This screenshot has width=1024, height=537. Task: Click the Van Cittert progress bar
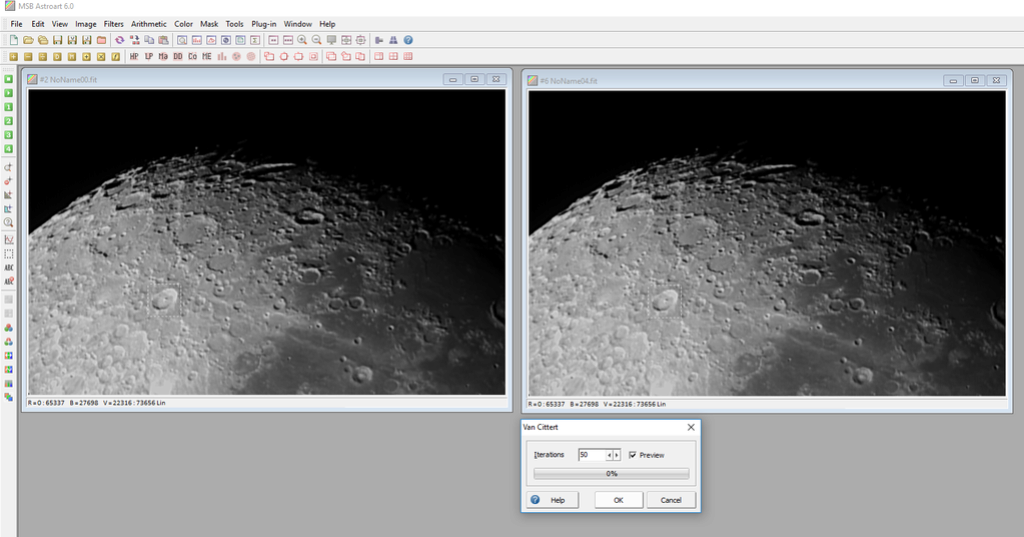point(611,474)
